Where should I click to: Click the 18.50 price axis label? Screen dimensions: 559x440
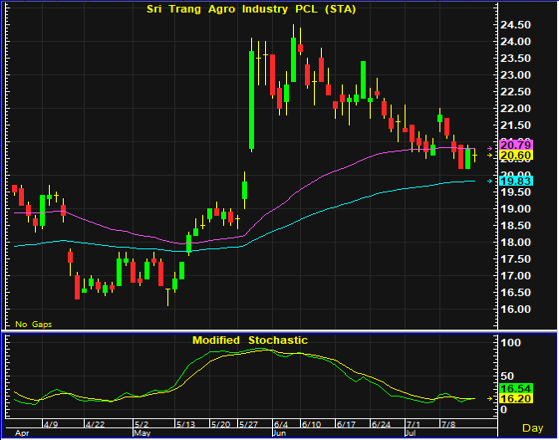coord(516,226)
